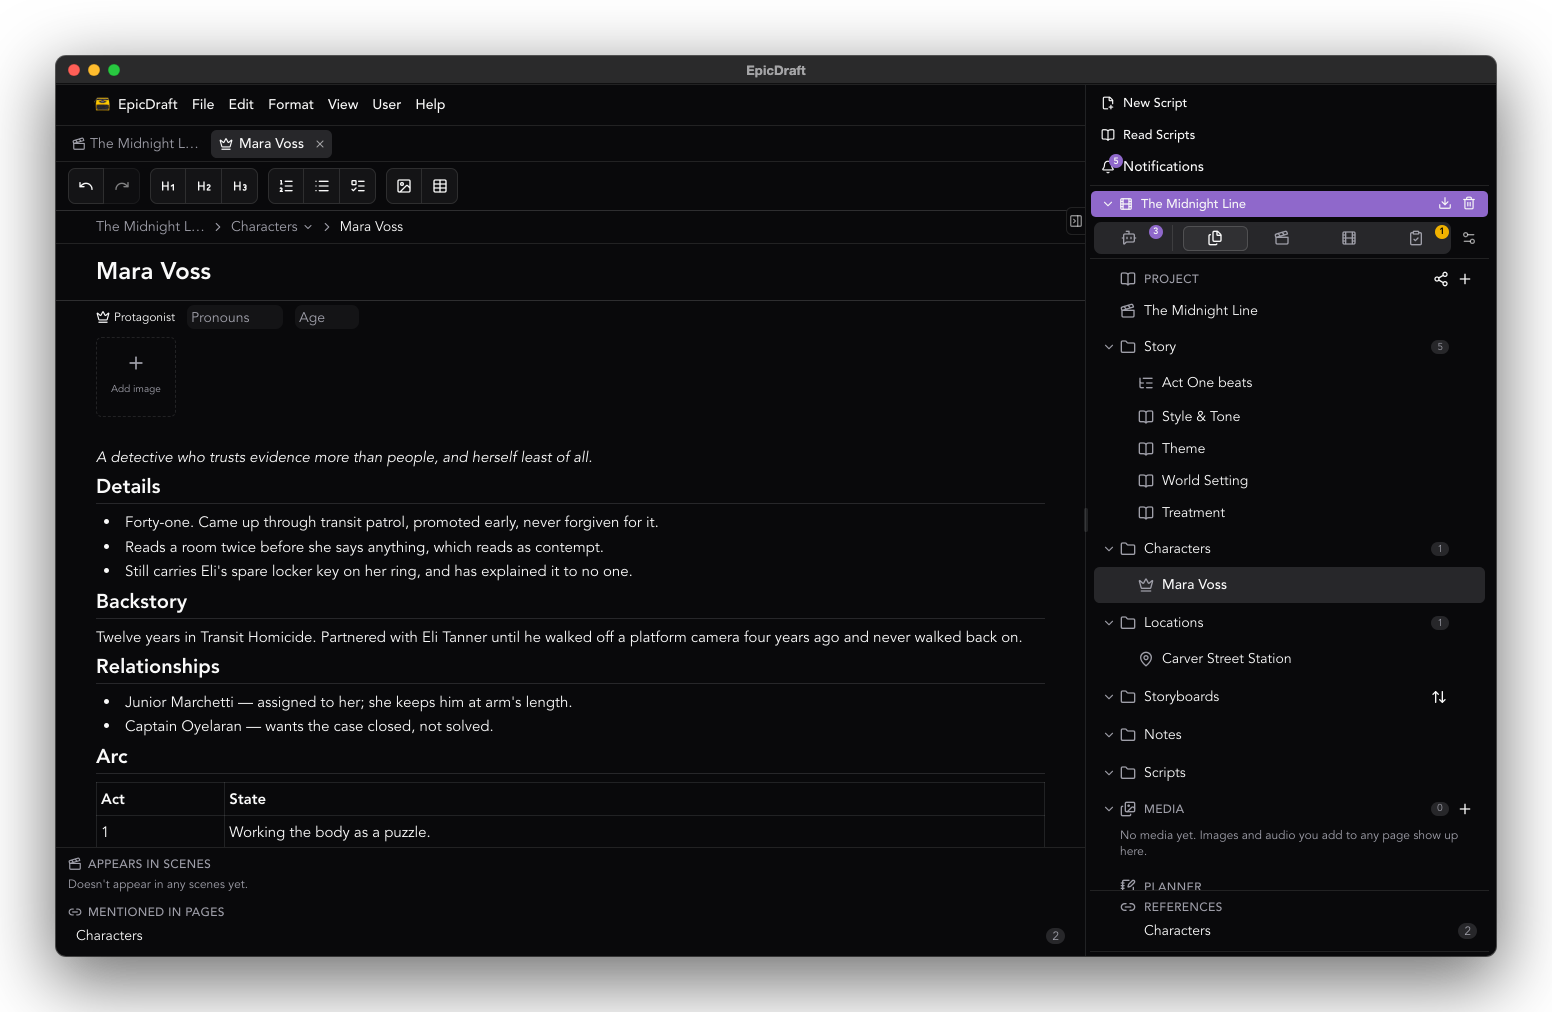The width and height of the screenshot is (1552, 1012).
Task: Open the AI assistant tab with badge
Action: (x=1129, y=238)
